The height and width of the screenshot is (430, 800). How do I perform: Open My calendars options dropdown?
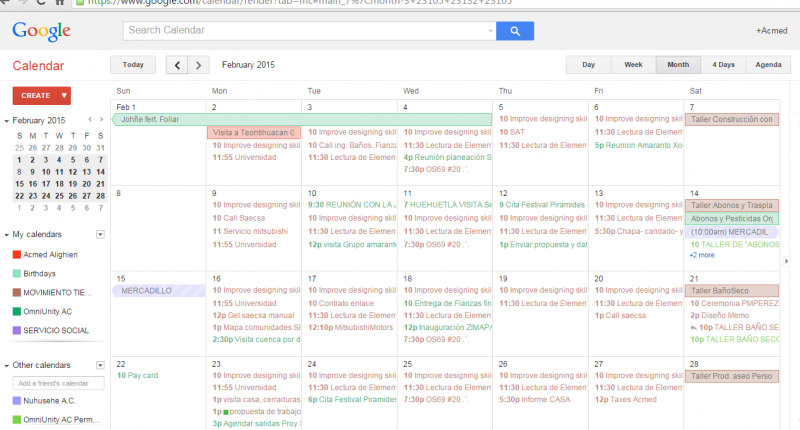[101, 235]
